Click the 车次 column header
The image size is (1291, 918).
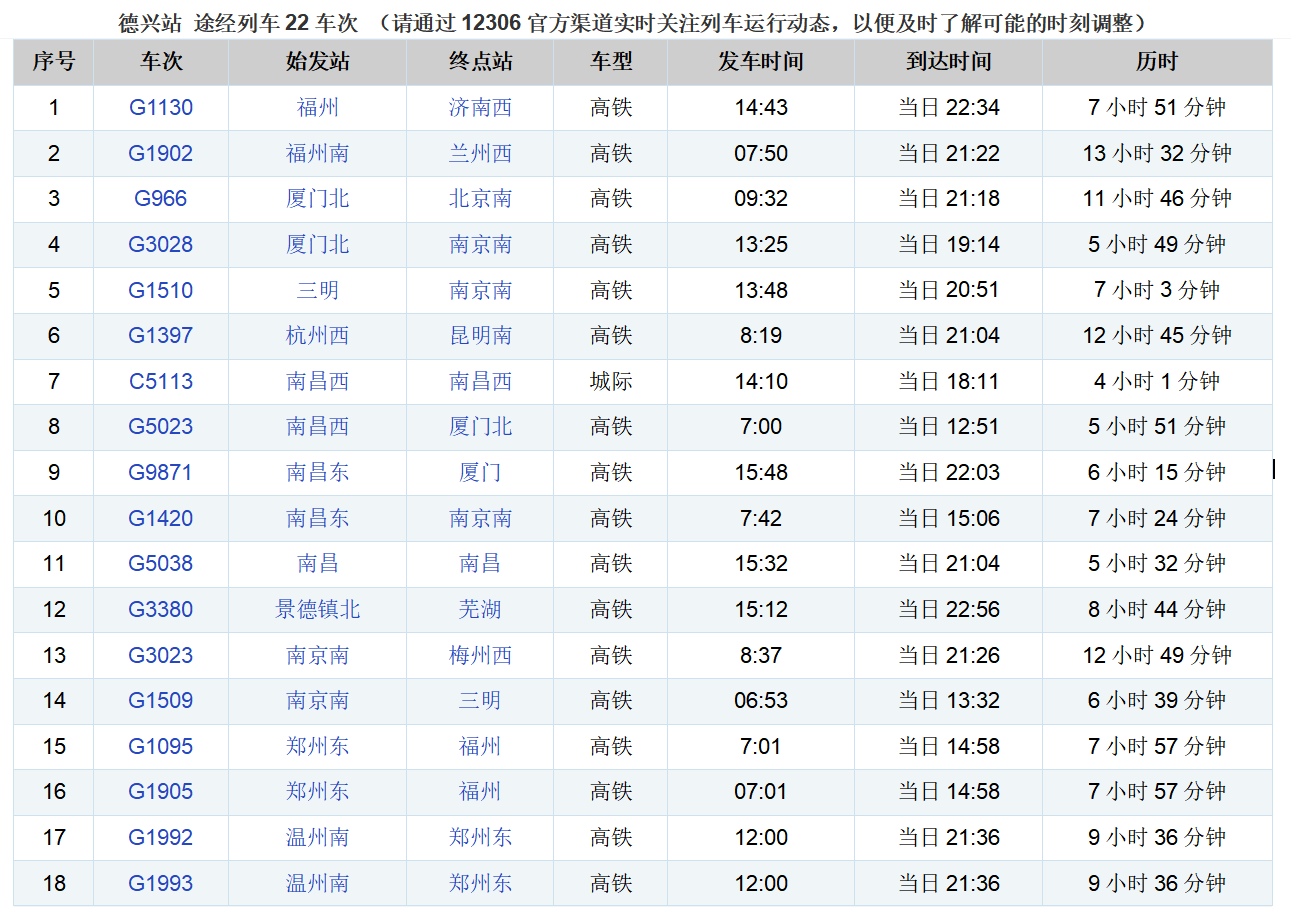pos(161,62)
